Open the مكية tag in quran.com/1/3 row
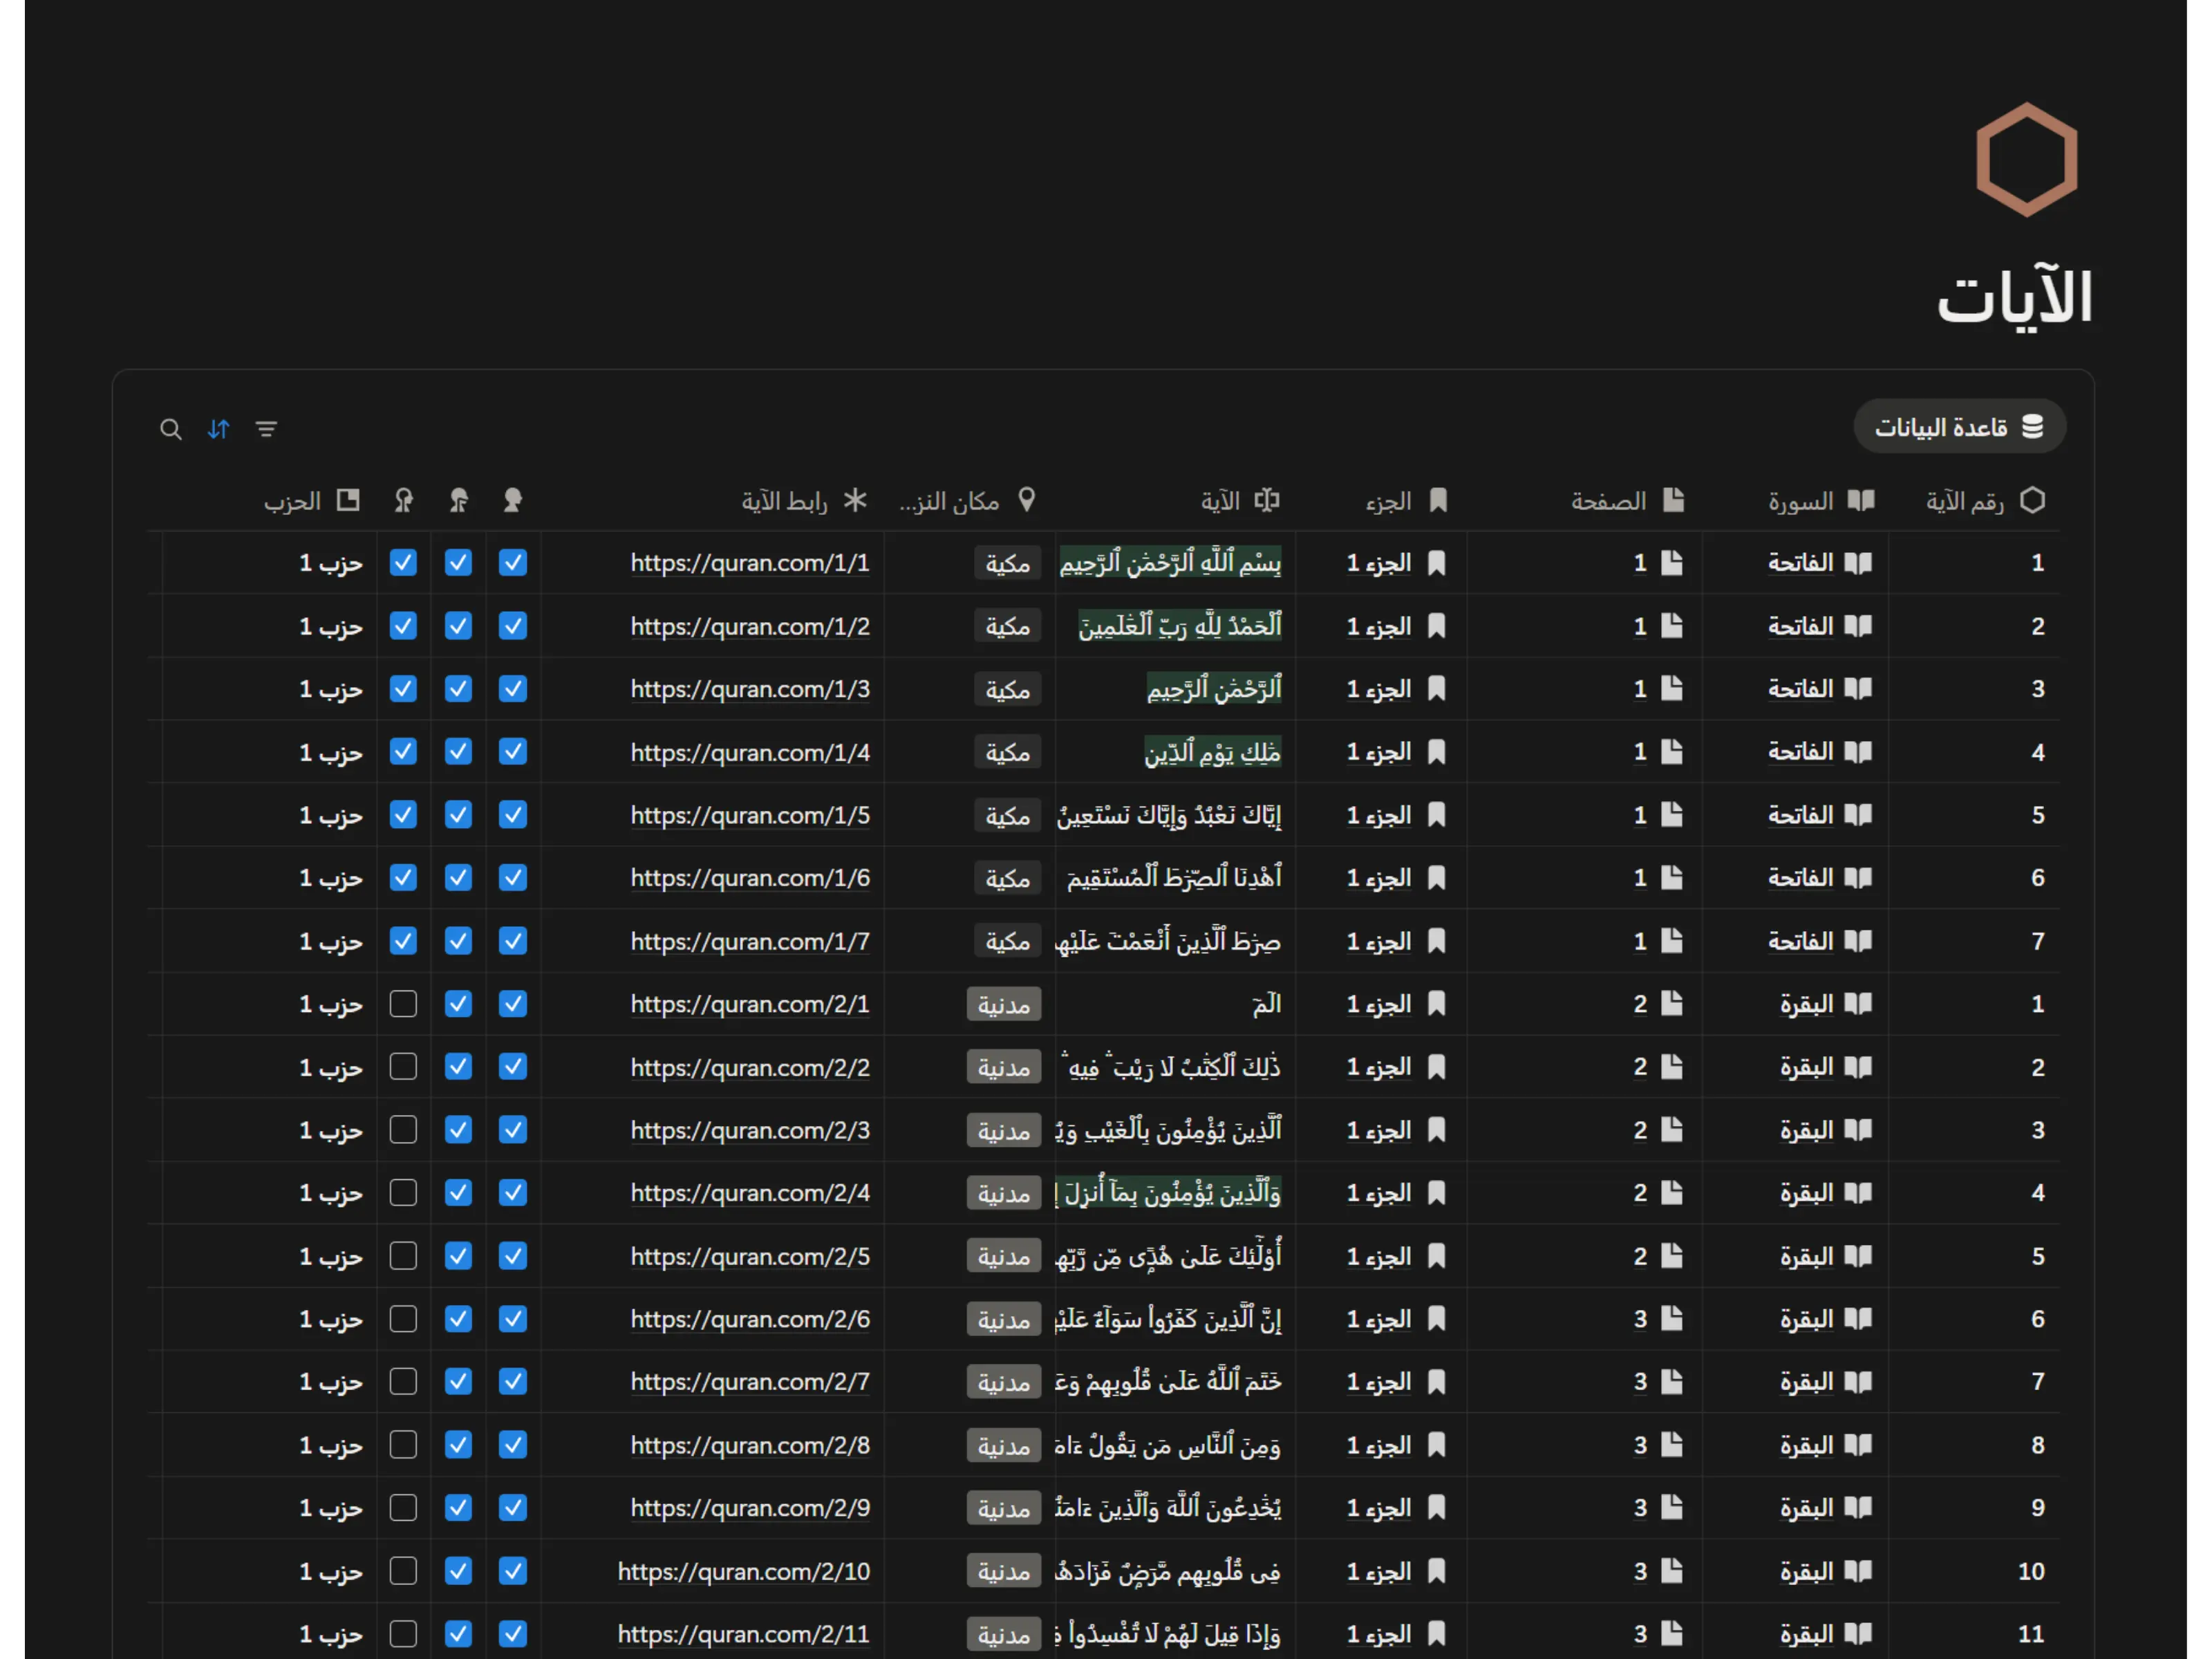The width and height of the screenshot is (2212, 1659). pos(1007,690)
